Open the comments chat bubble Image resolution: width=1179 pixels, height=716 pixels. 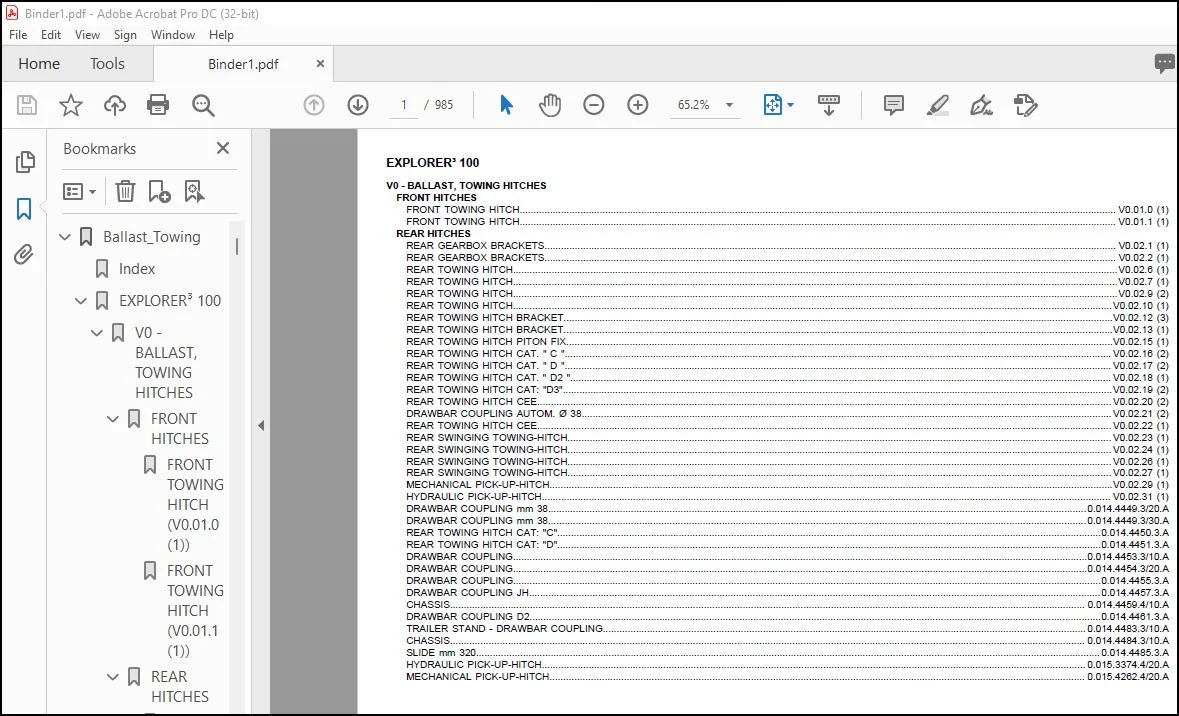point(1165,64)
